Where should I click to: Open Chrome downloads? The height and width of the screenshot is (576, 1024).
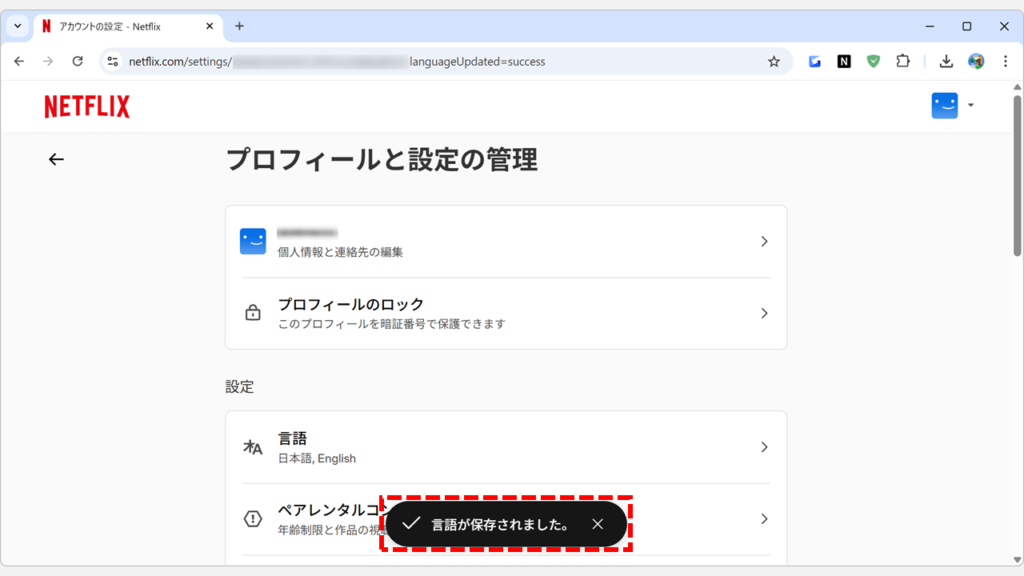[x=946, y=61]
